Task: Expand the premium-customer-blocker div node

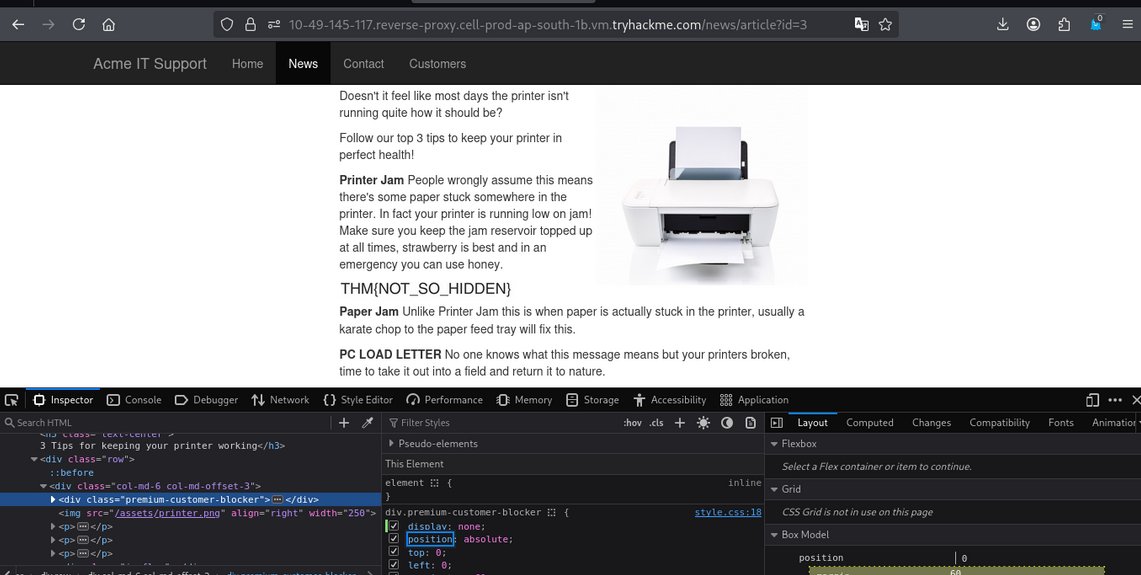Action: pyautogui.click(x=53, y=499)
